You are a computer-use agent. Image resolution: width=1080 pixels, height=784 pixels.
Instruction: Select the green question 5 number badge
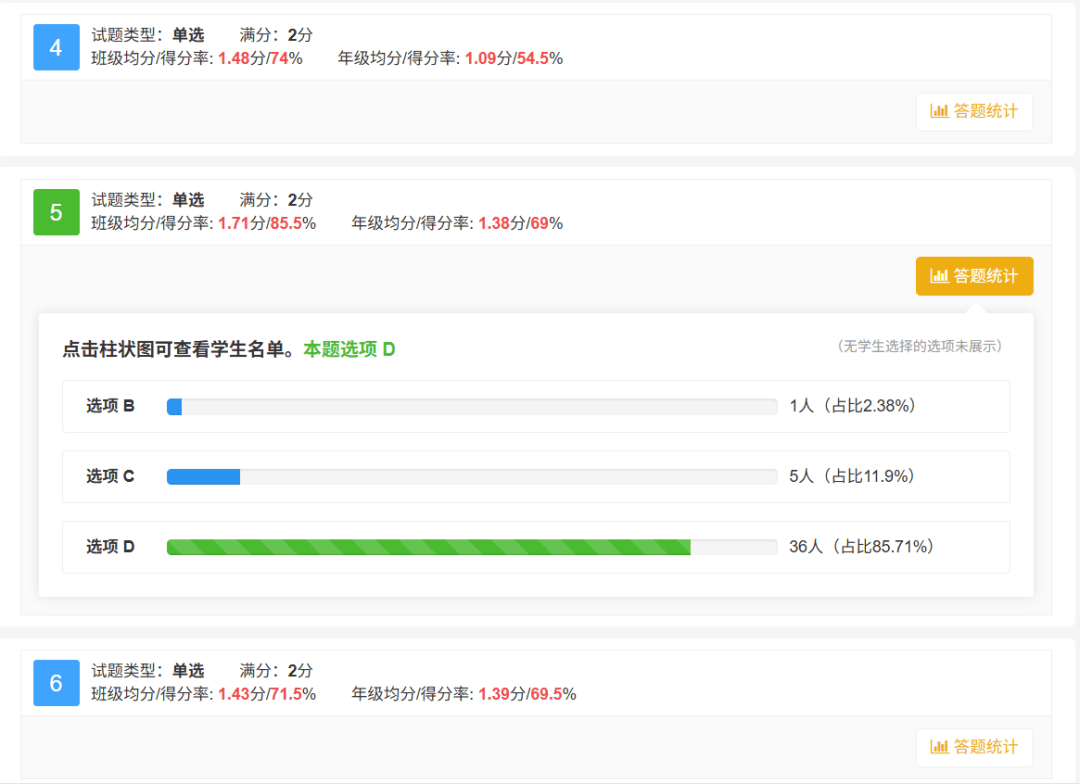click(x=56, y=212)
